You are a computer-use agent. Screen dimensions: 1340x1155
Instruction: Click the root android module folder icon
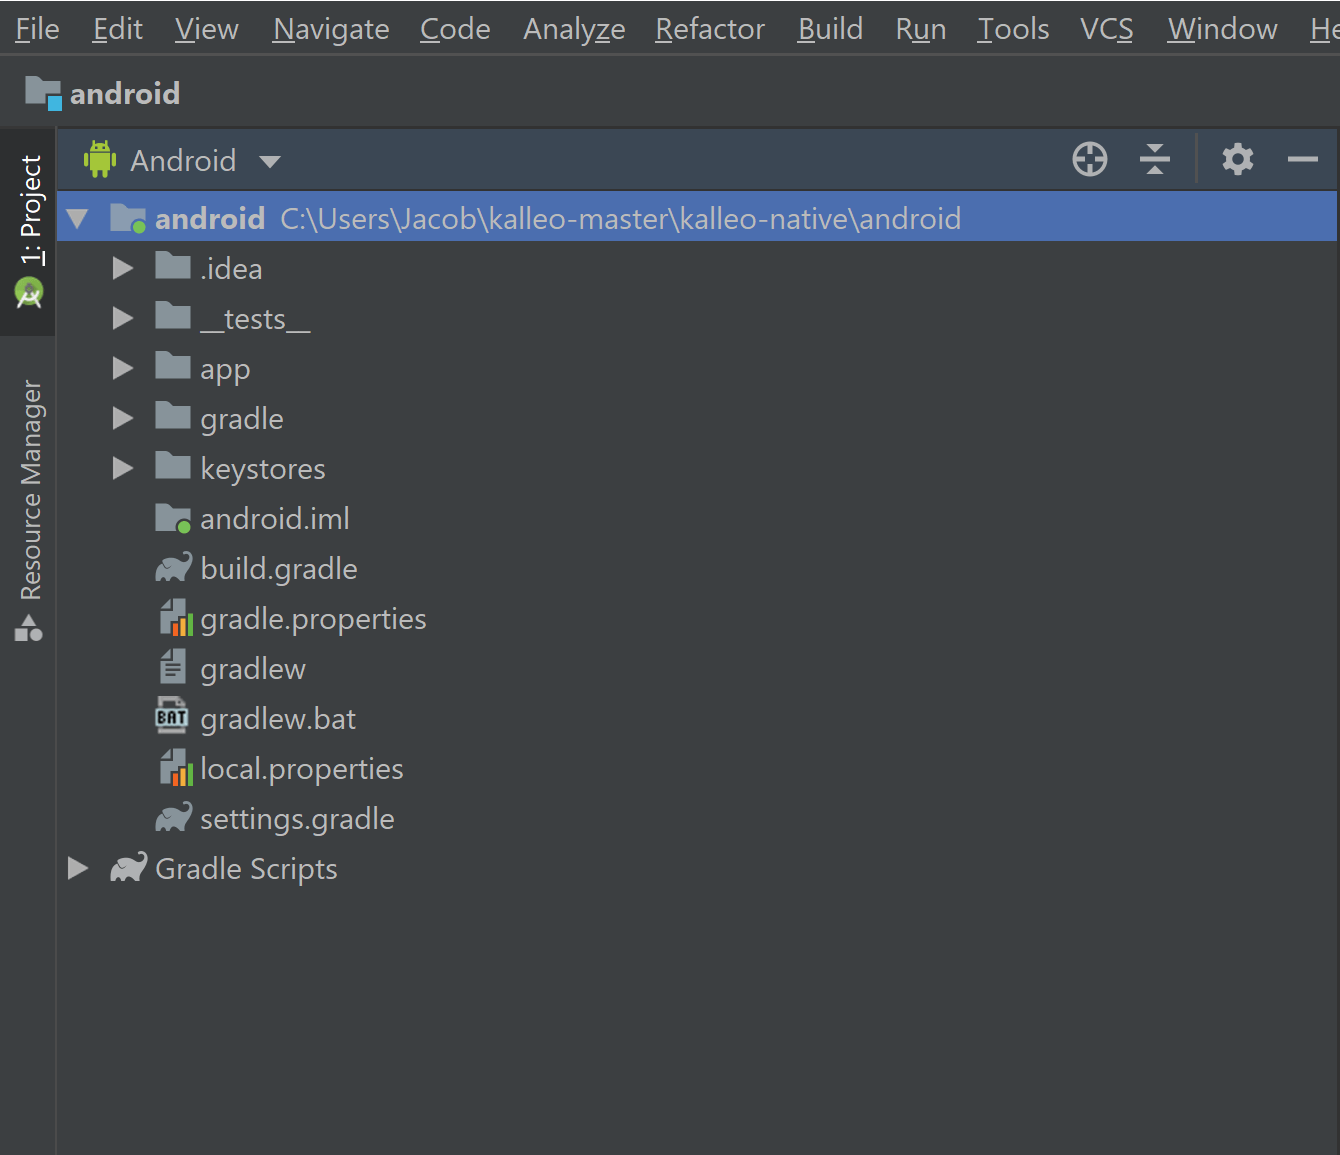pyautogui.click(x=128, y=218)
